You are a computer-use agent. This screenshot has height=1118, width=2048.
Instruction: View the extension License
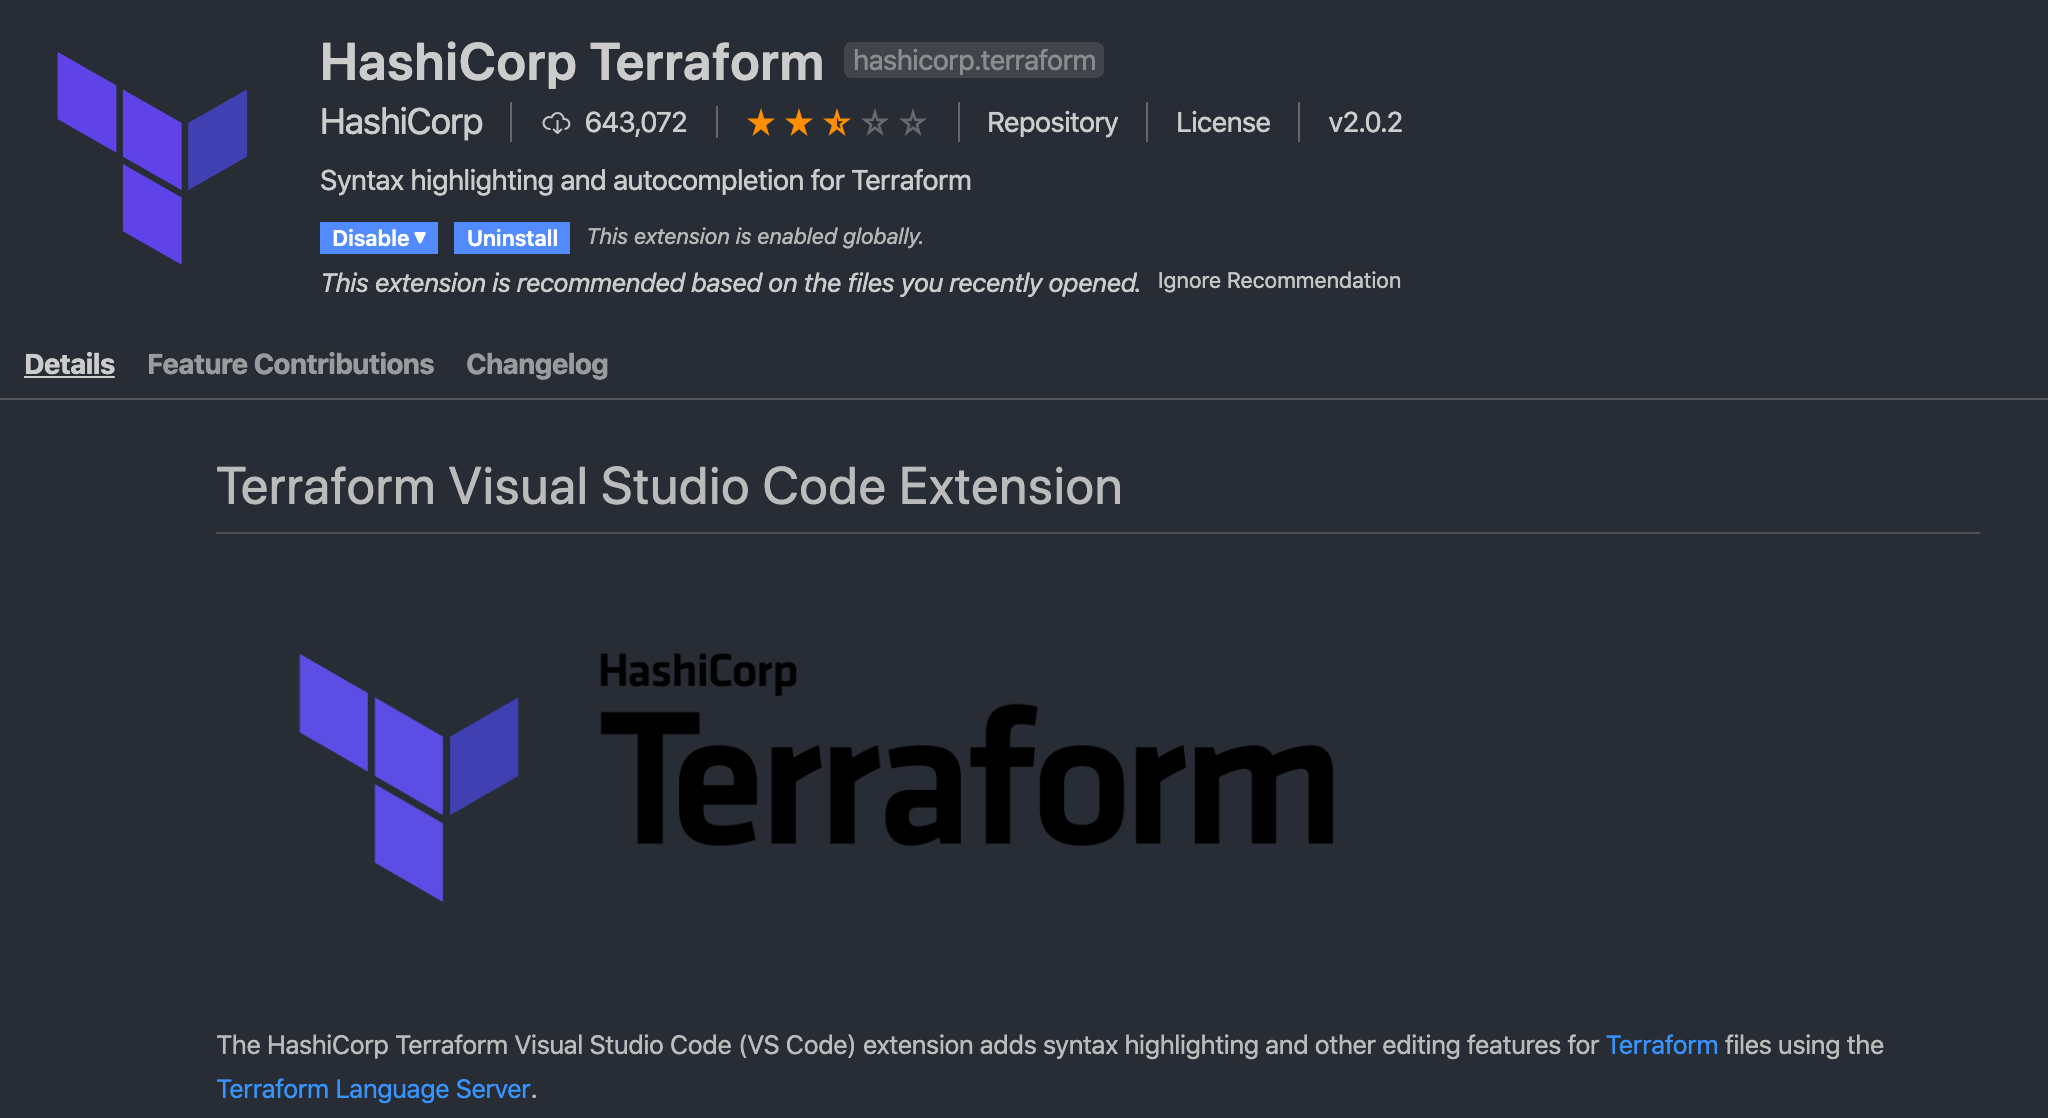(1222, 122)
